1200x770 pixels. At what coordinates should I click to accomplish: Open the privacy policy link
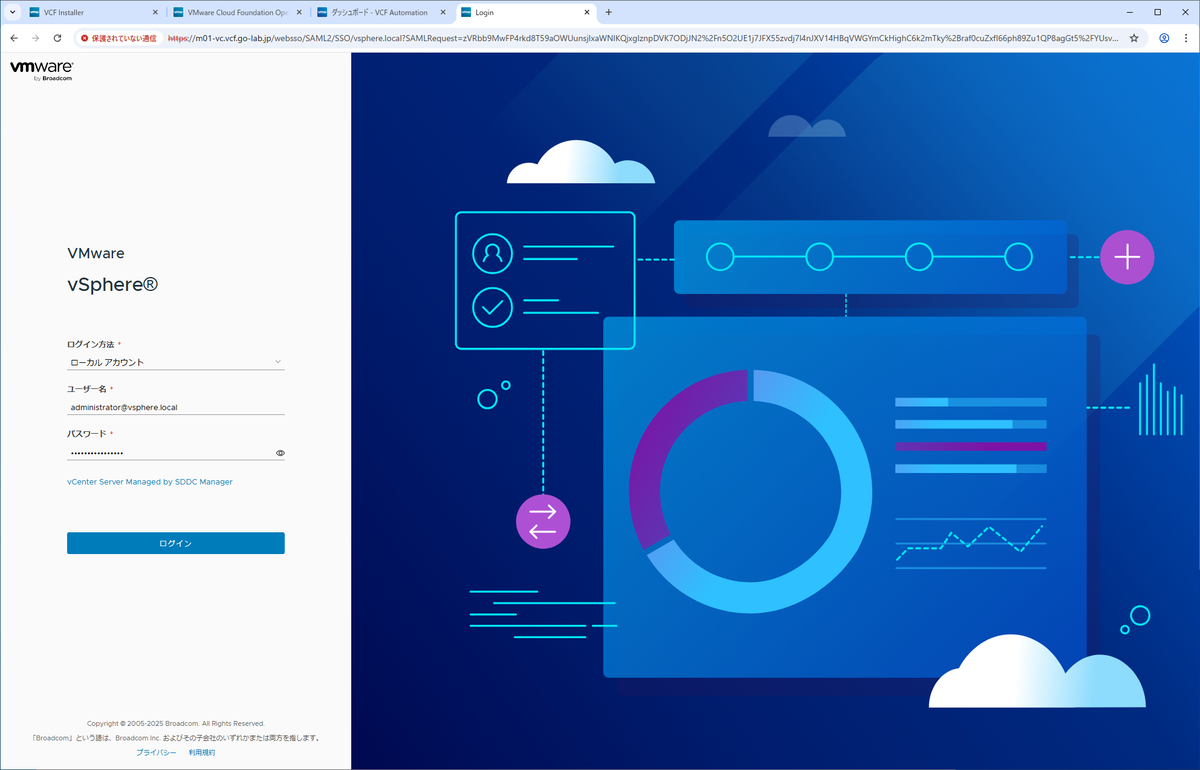156,752
